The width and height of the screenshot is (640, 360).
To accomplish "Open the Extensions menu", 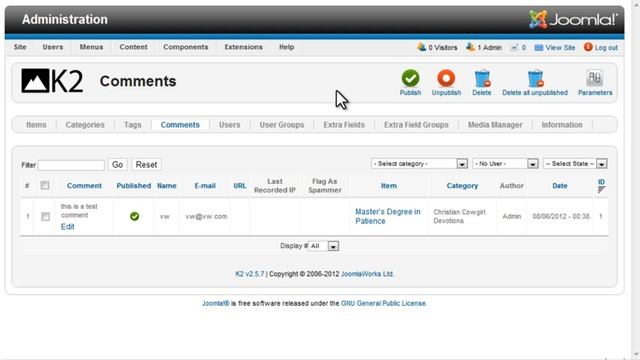I will (244, 47).
